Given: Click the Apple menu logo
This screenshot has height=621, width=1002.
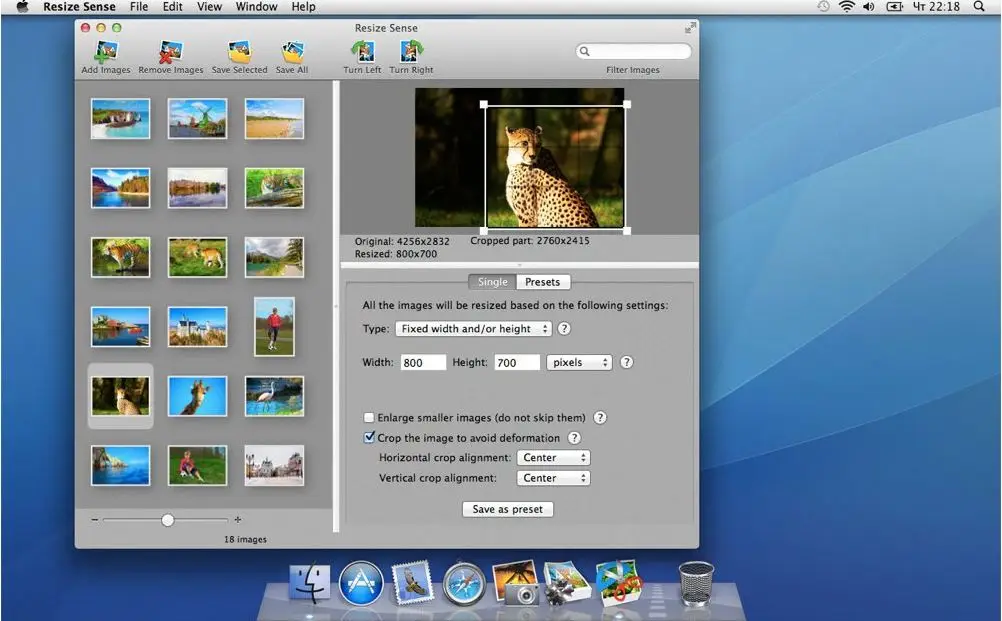Looking at the screenshot, I should pos(22,6).
